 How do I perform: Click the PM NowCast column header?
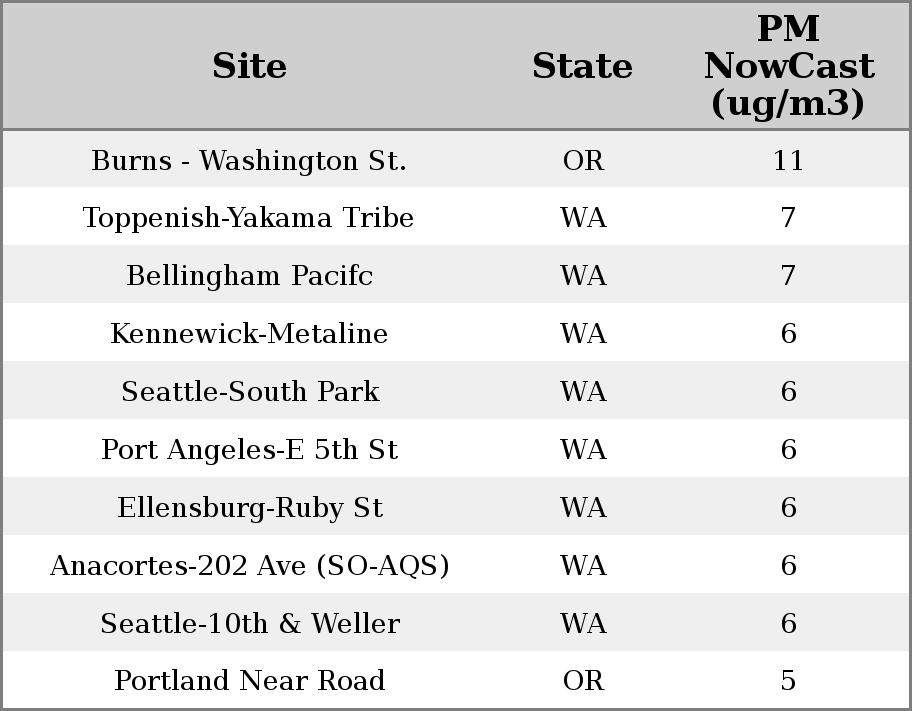click(x=788, y=66)
